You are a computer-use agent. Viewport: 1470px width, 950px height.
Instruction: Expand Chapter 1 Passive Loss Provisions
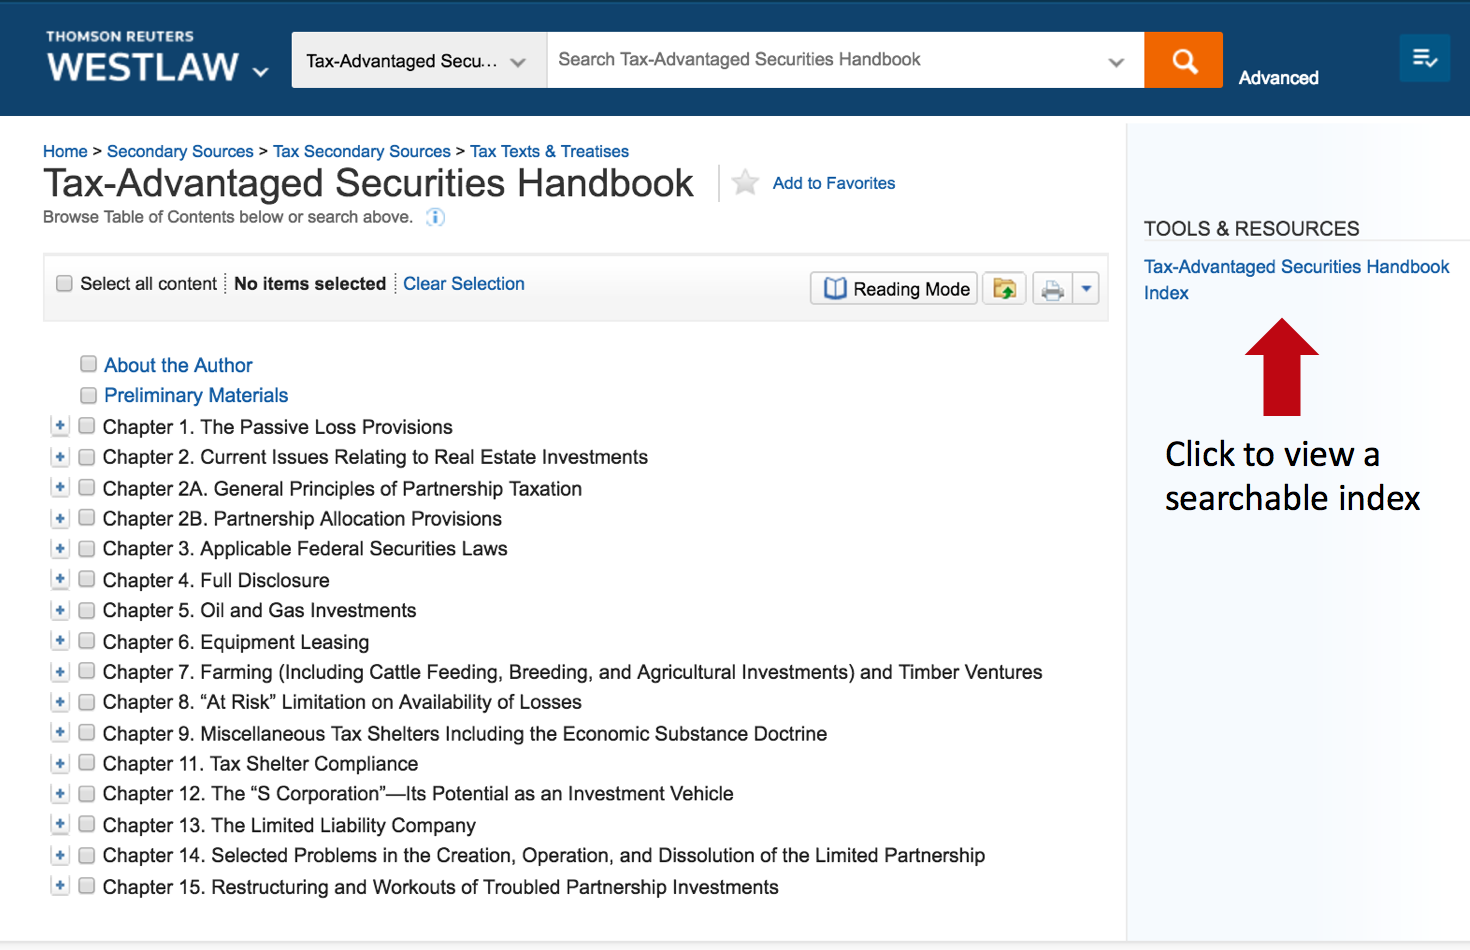(x=60, y=426)
